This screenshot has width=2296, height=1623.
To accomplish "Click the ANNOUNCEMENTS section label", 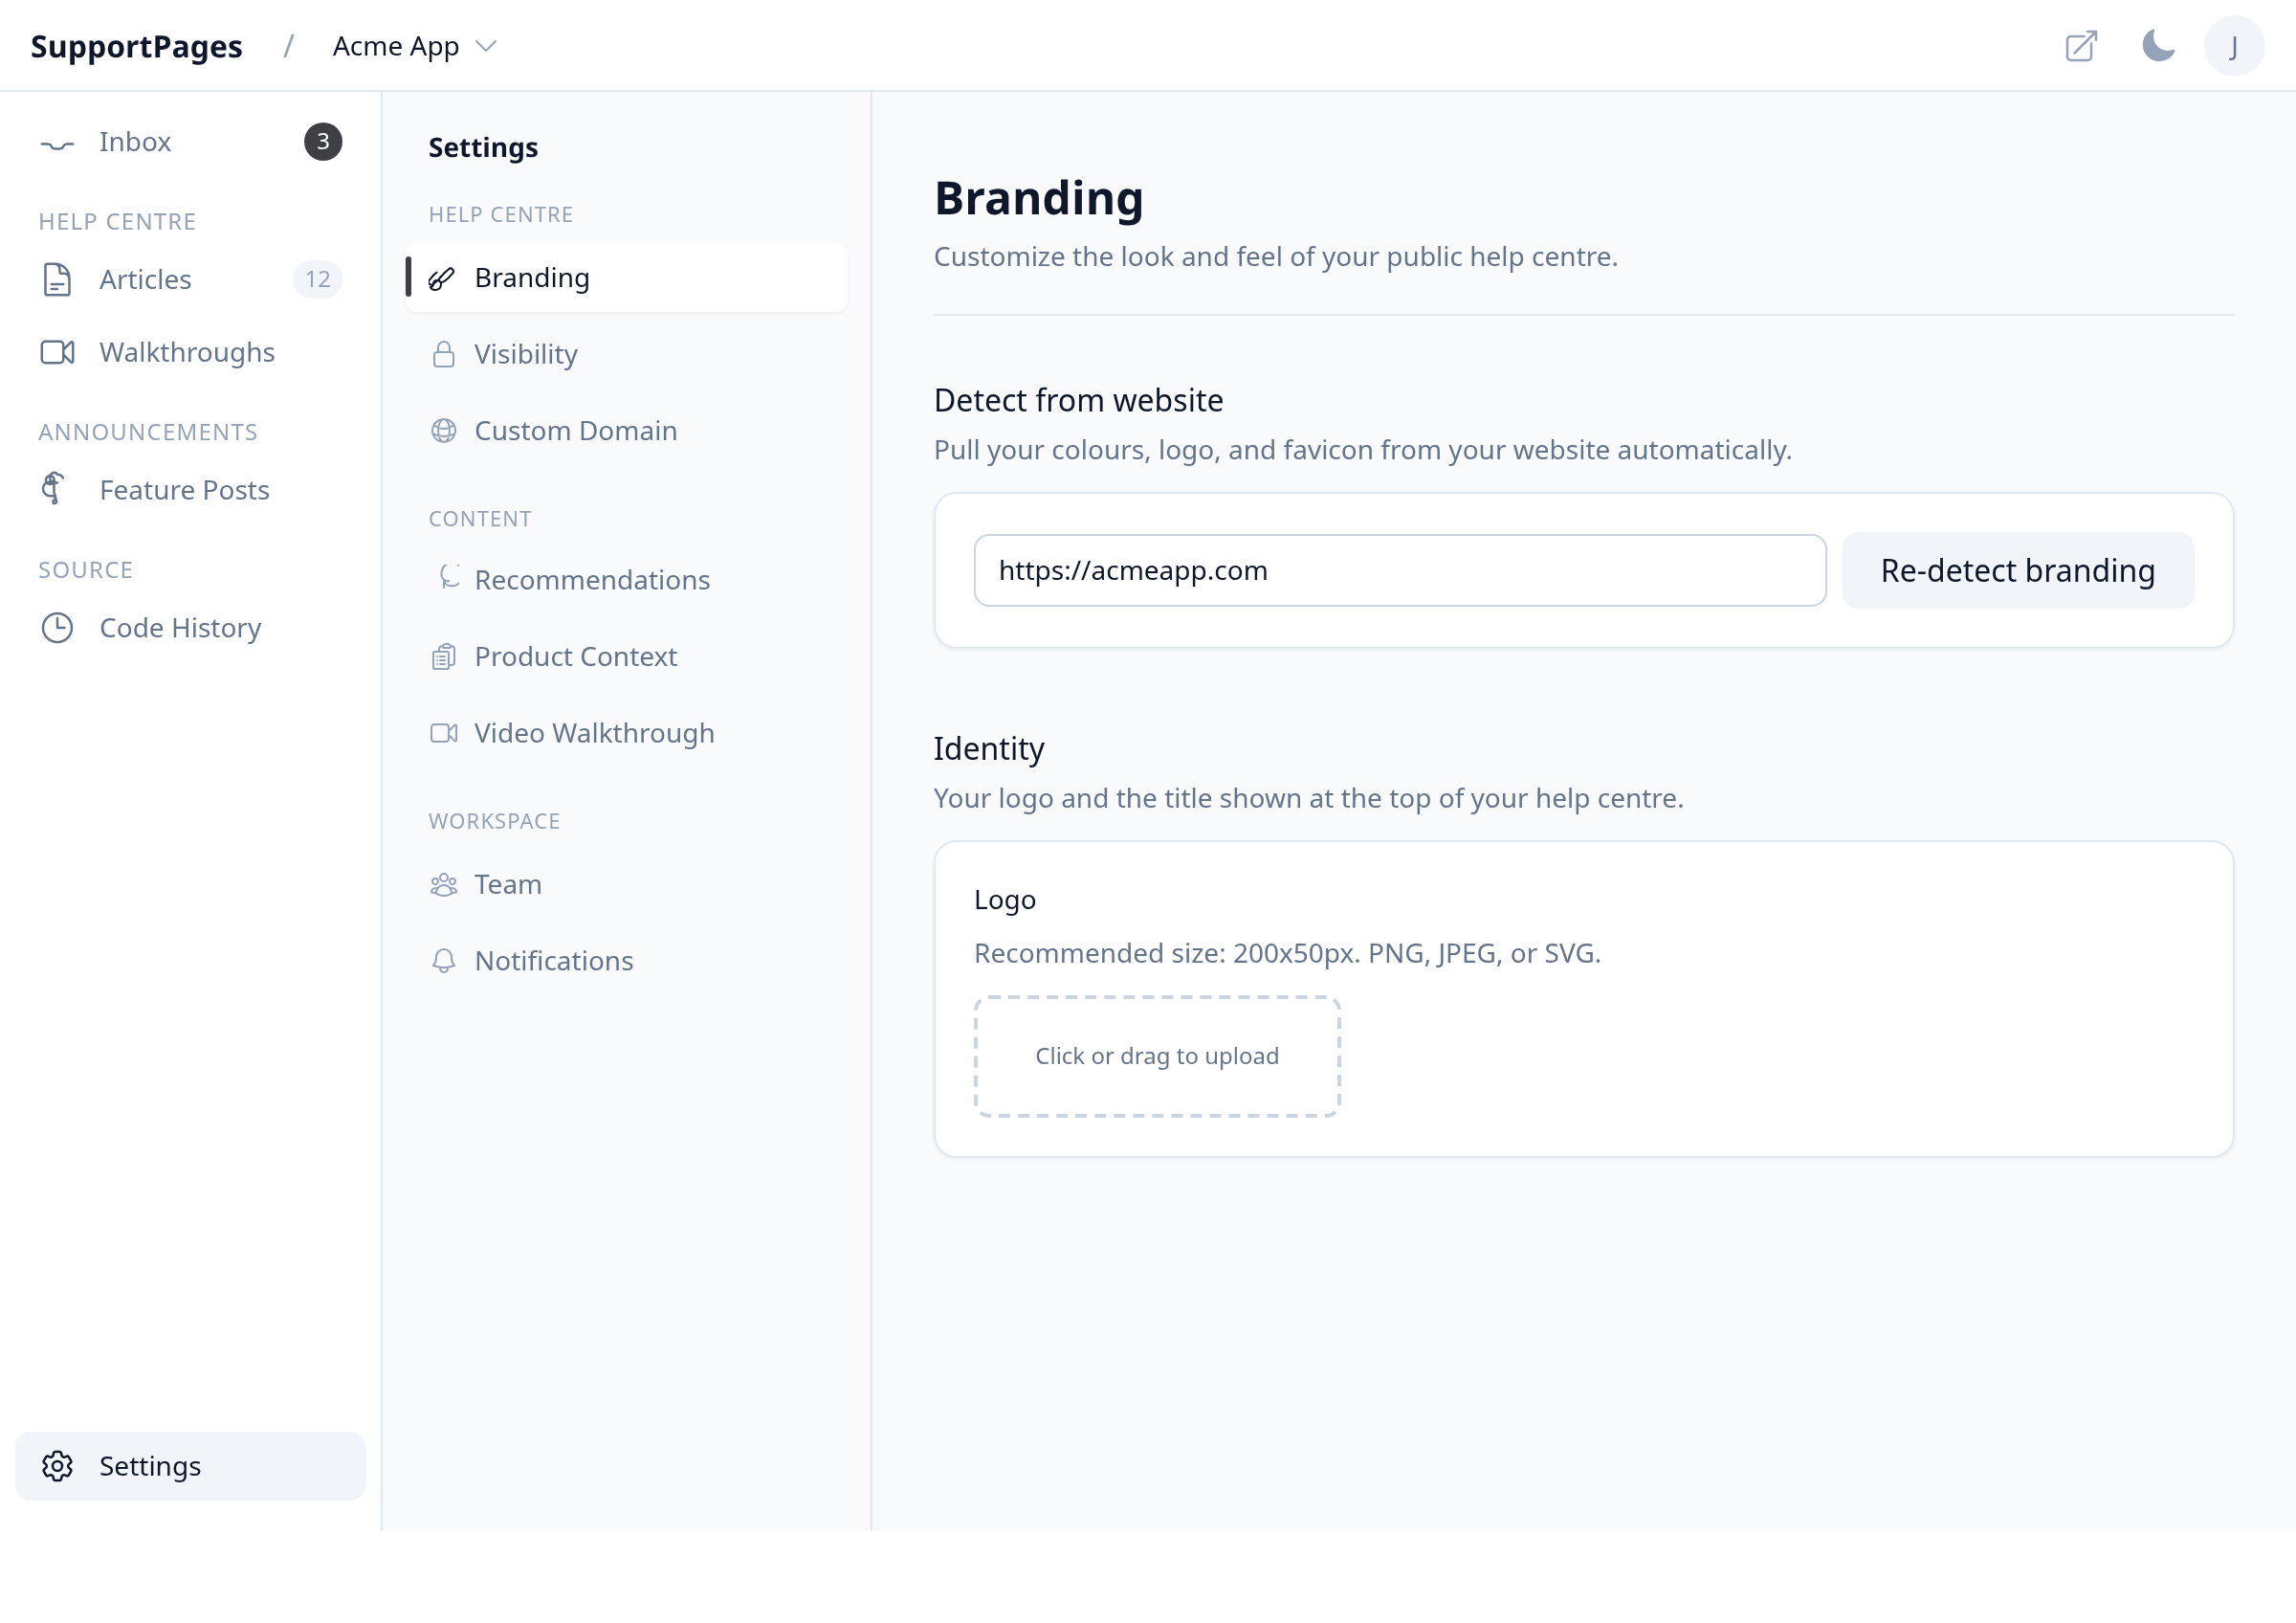I will [148, 432].
